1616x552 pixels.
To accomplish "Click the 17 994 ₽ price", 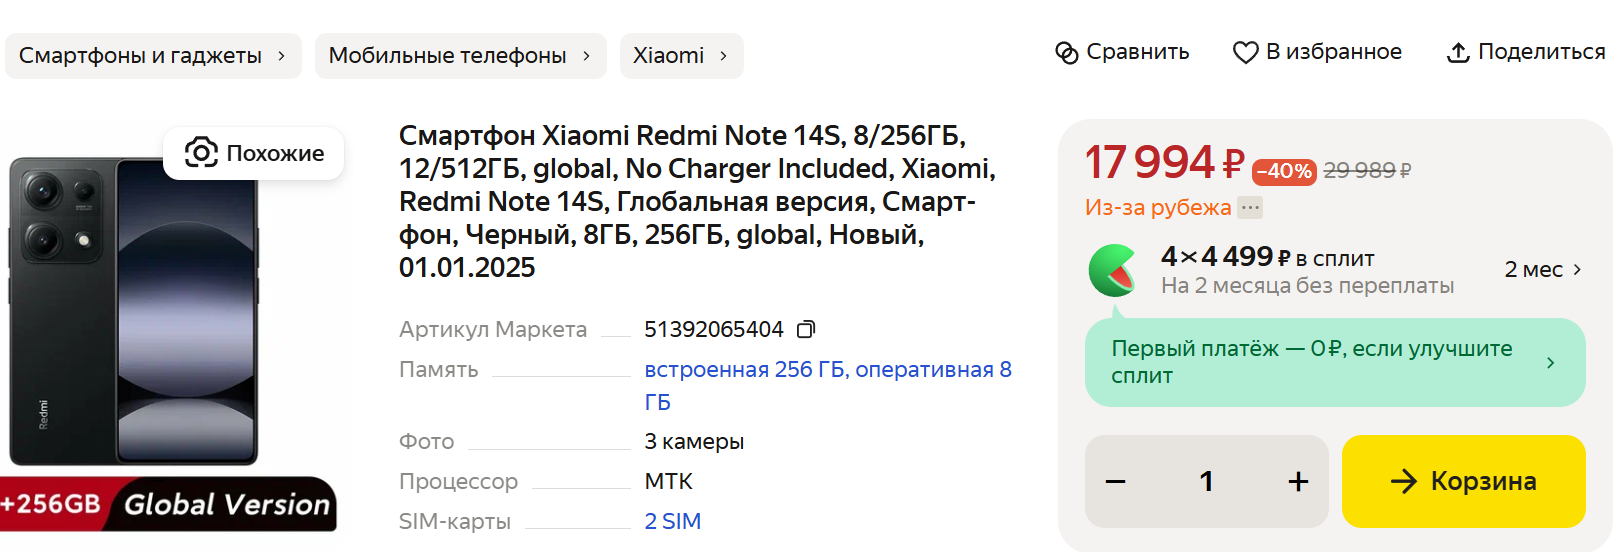I will point(1164,163).
